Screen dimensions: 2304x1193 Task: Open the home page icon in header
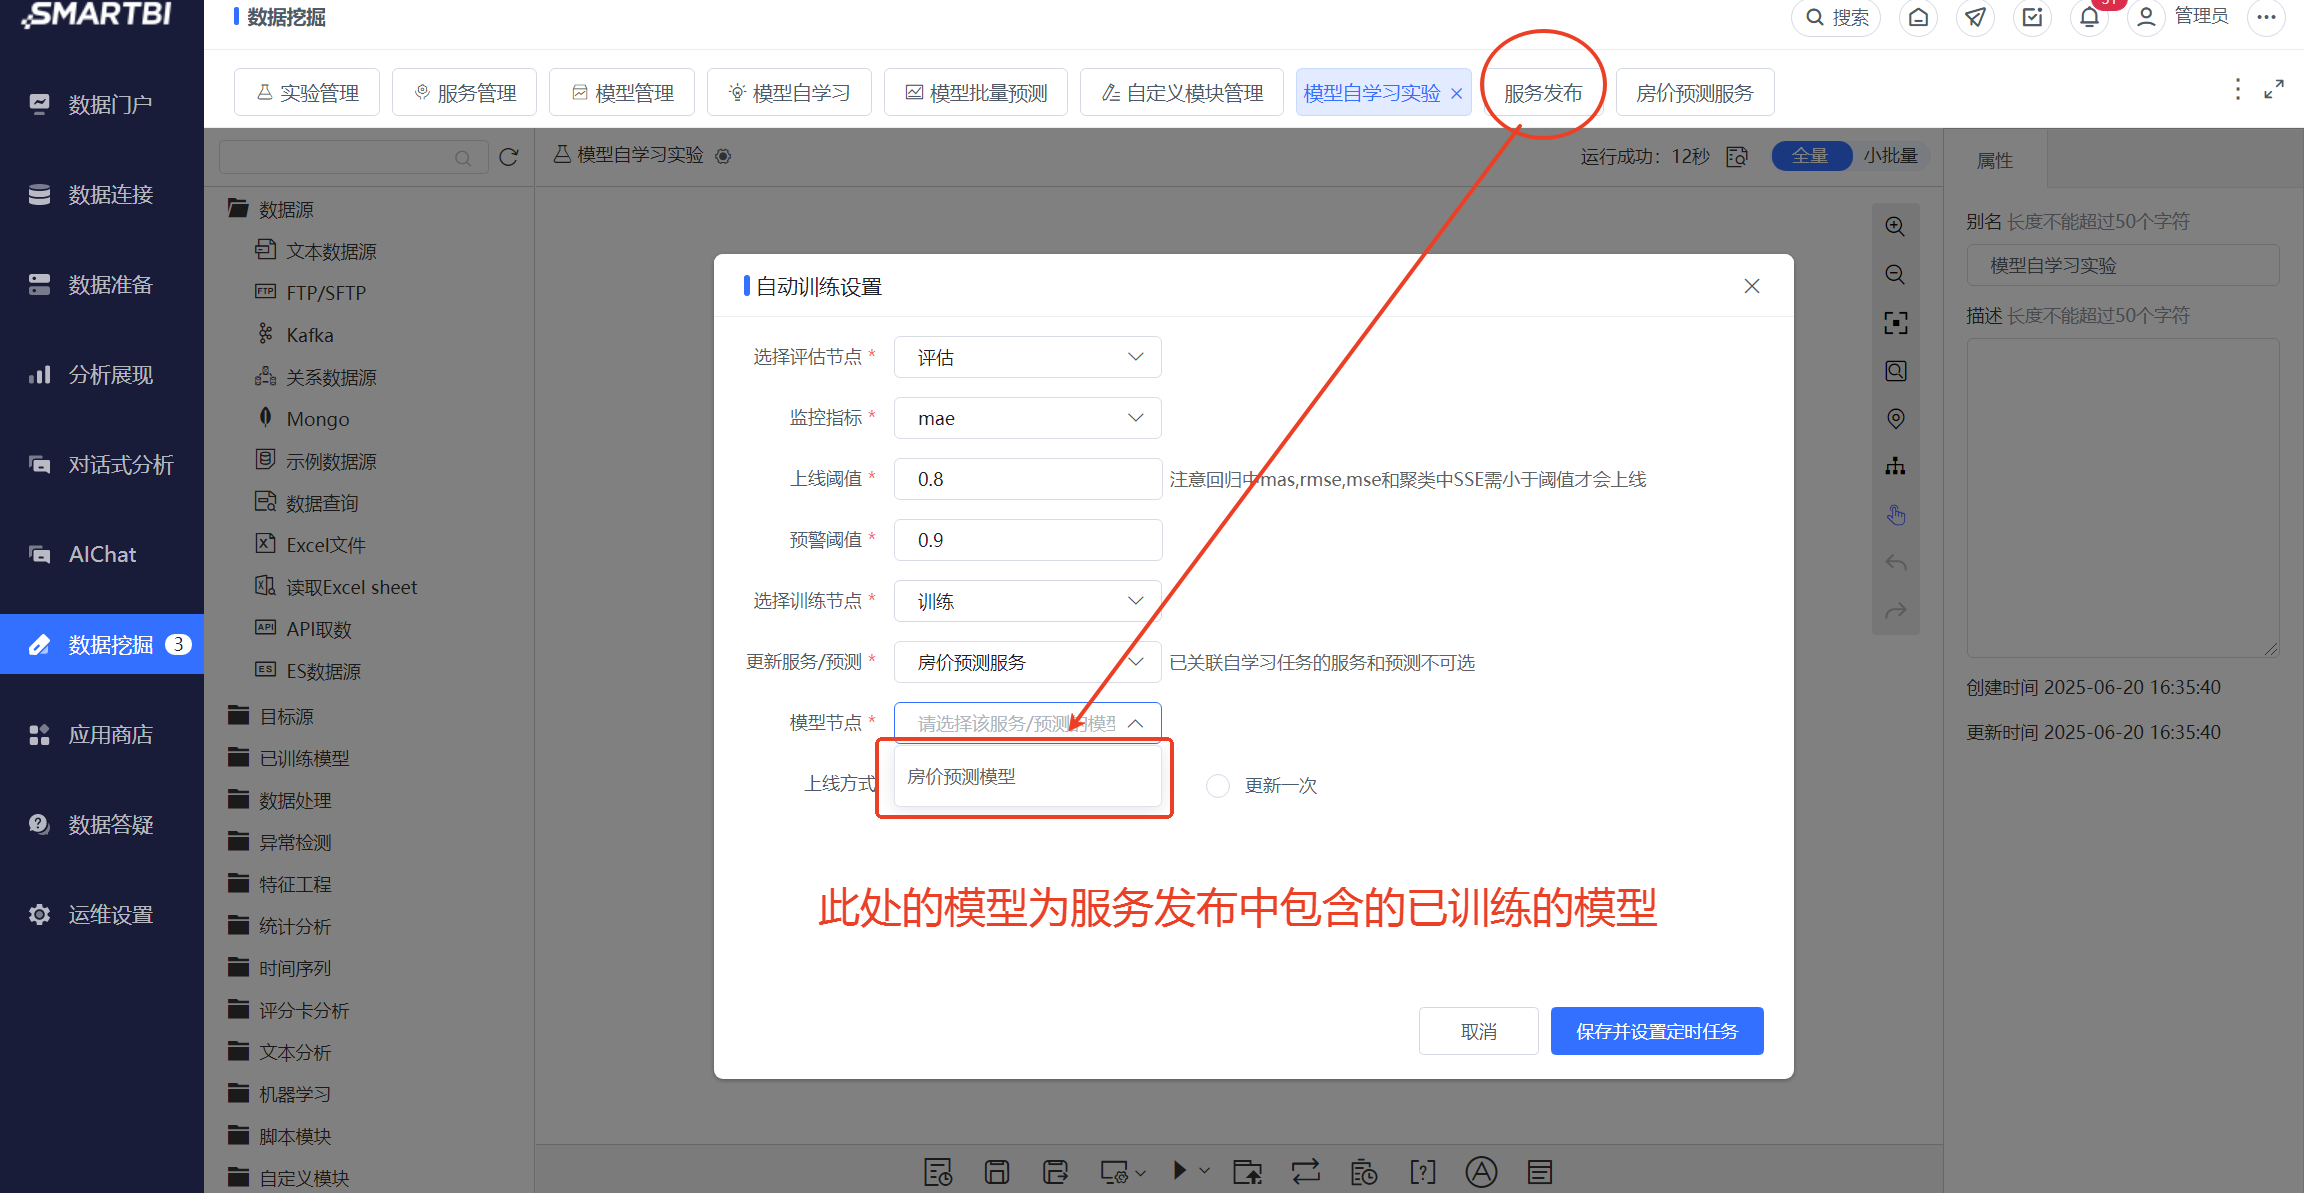(x=1918, y=17)
